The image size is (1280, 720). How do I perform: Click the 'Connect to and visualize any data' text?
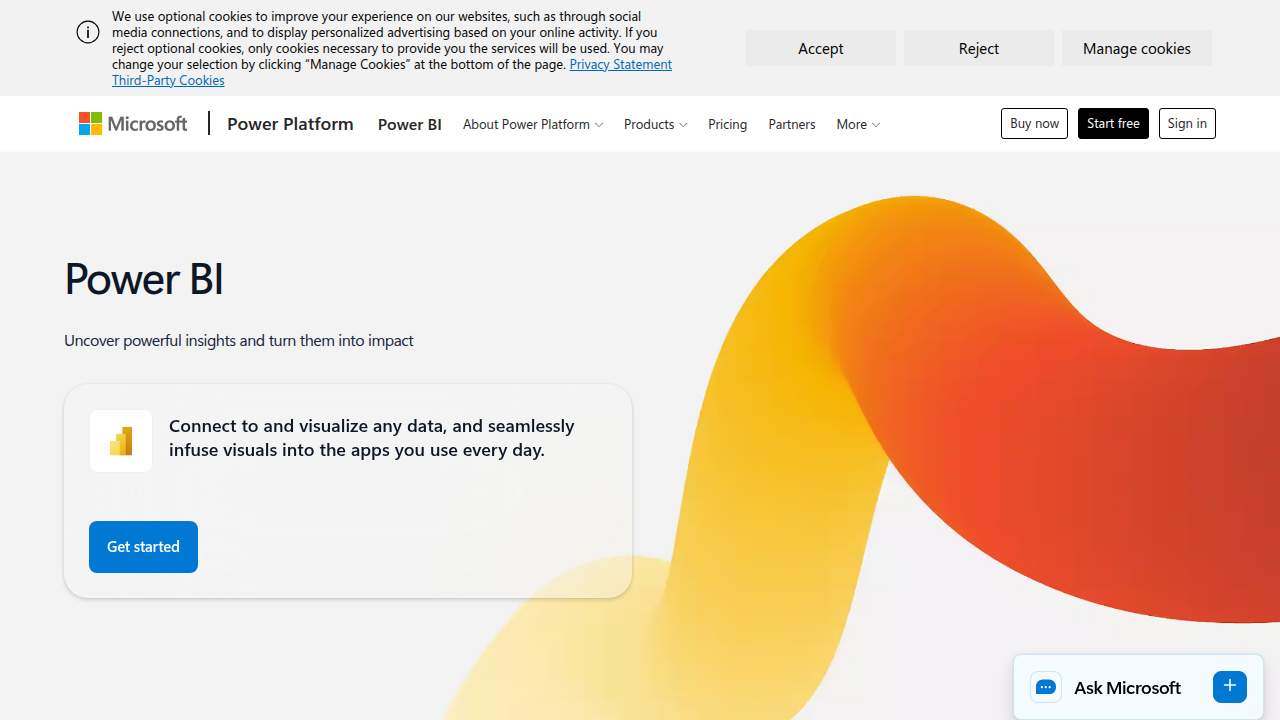372,437
